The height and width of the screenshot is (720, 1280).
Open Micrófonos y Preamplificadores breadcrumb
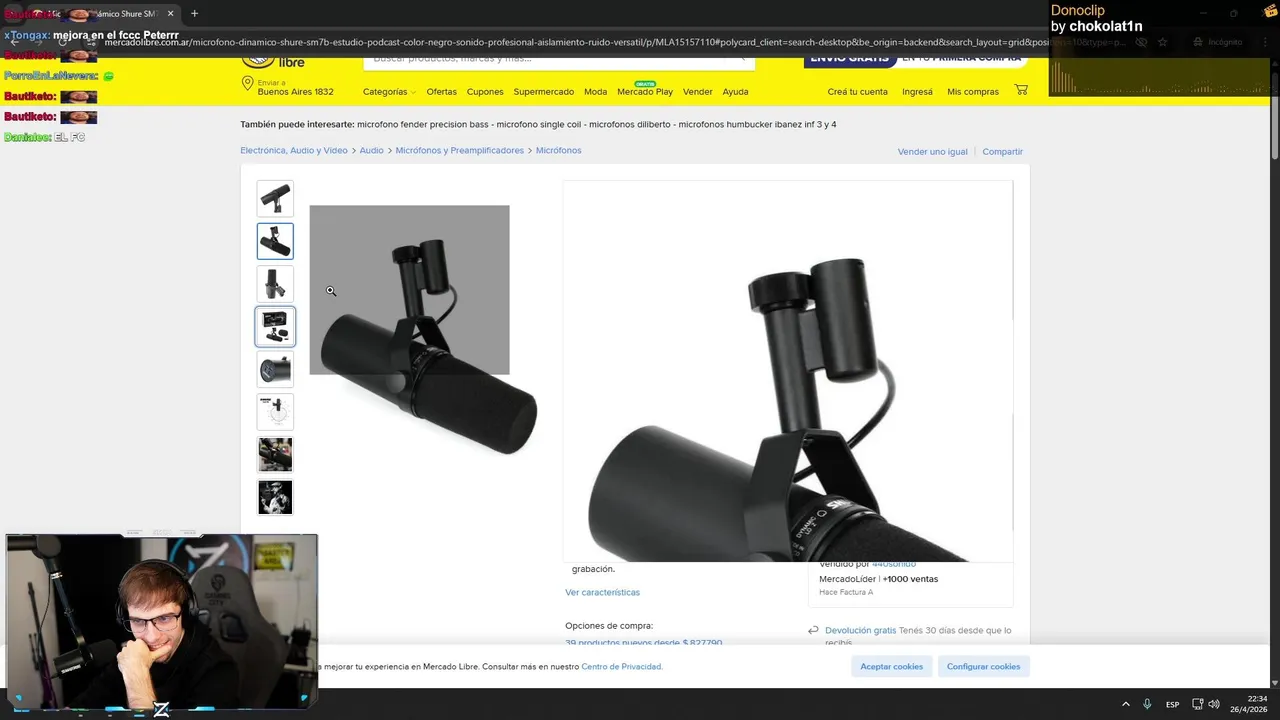click(x=459, y=150)
